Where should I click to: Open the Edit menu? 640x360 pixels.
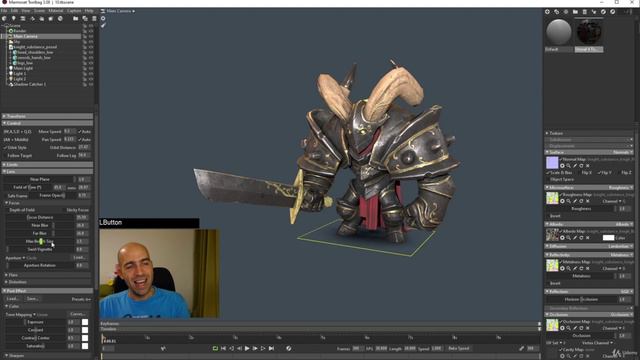tap(14, 11)
